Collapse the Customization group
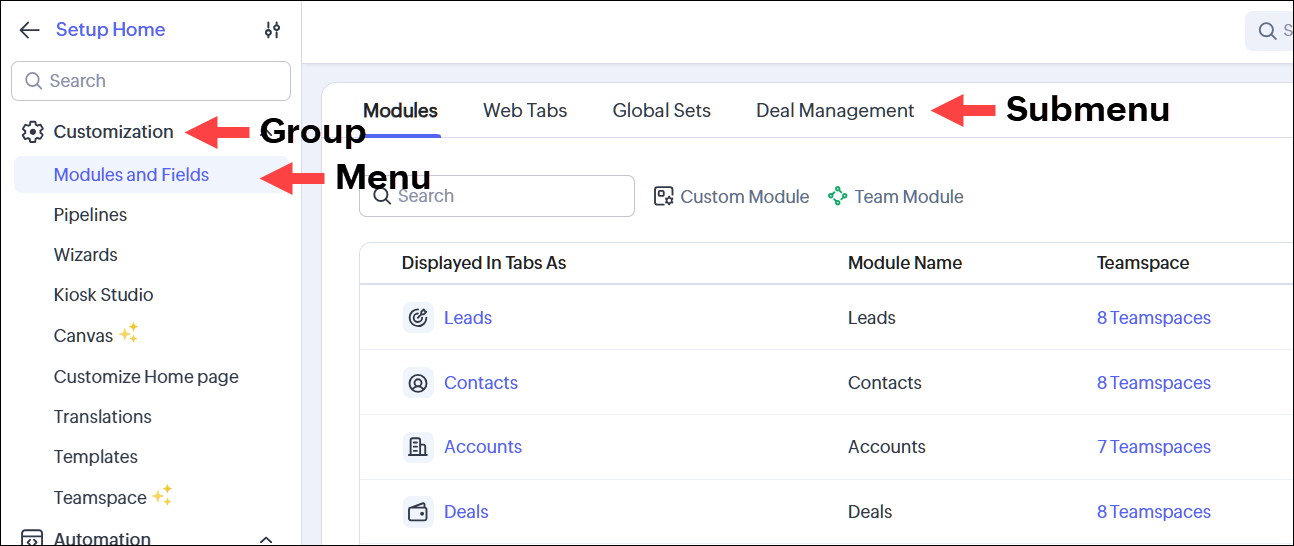Screen dimensions: 1294x546 click(113, 132)
